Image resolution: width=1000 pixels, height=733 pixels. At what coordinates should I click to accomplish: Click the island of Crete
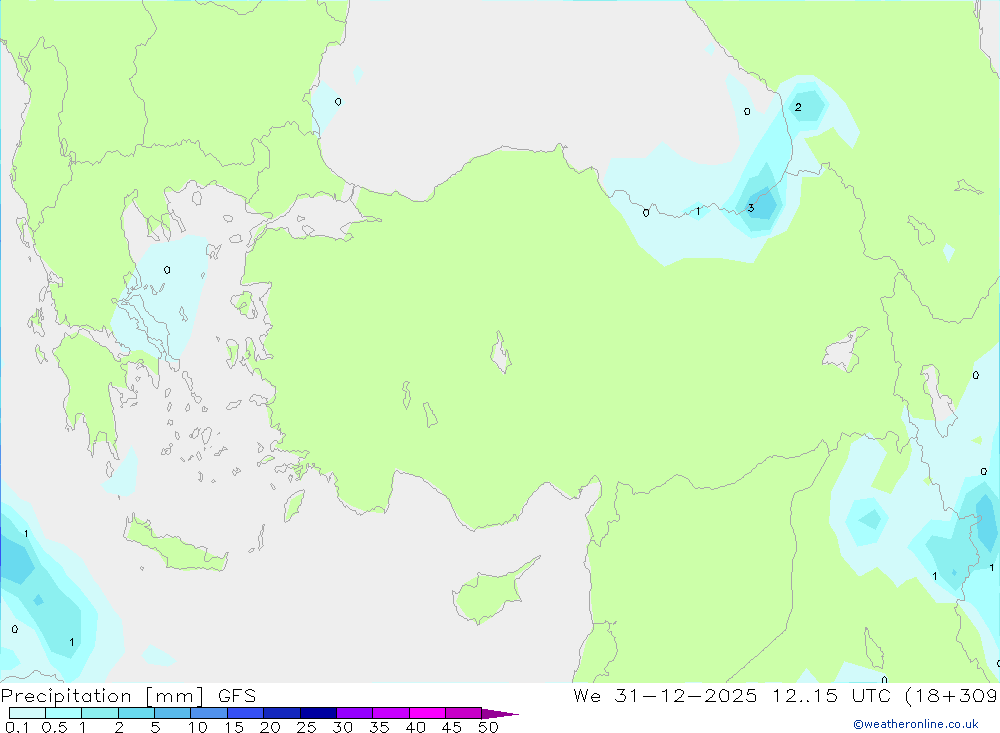point(175,544)
